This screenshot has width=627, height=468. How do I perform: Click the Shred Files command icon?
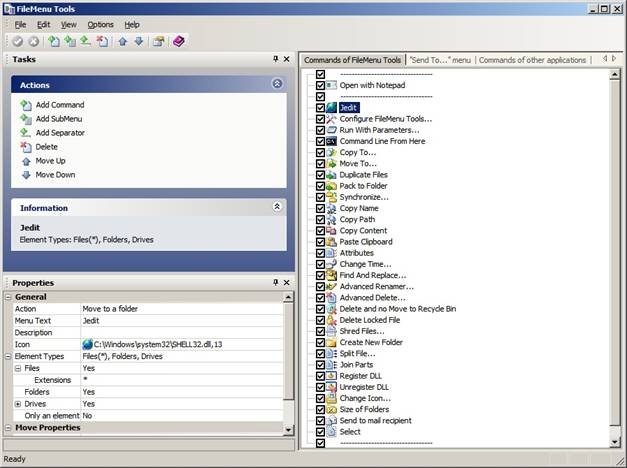click(x=331, y=331)
